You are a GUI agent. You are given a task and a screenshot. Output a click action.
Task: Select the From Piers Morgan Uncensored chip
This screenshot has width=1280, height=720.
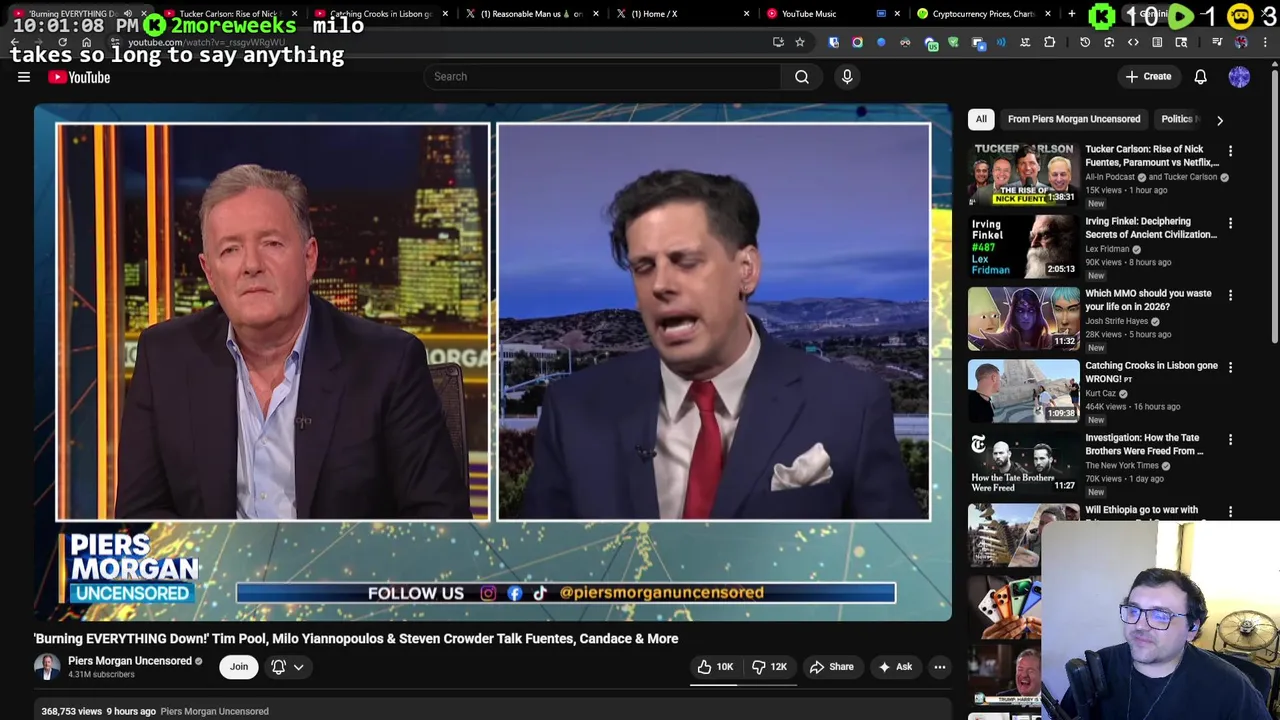tap(1073, 119)
